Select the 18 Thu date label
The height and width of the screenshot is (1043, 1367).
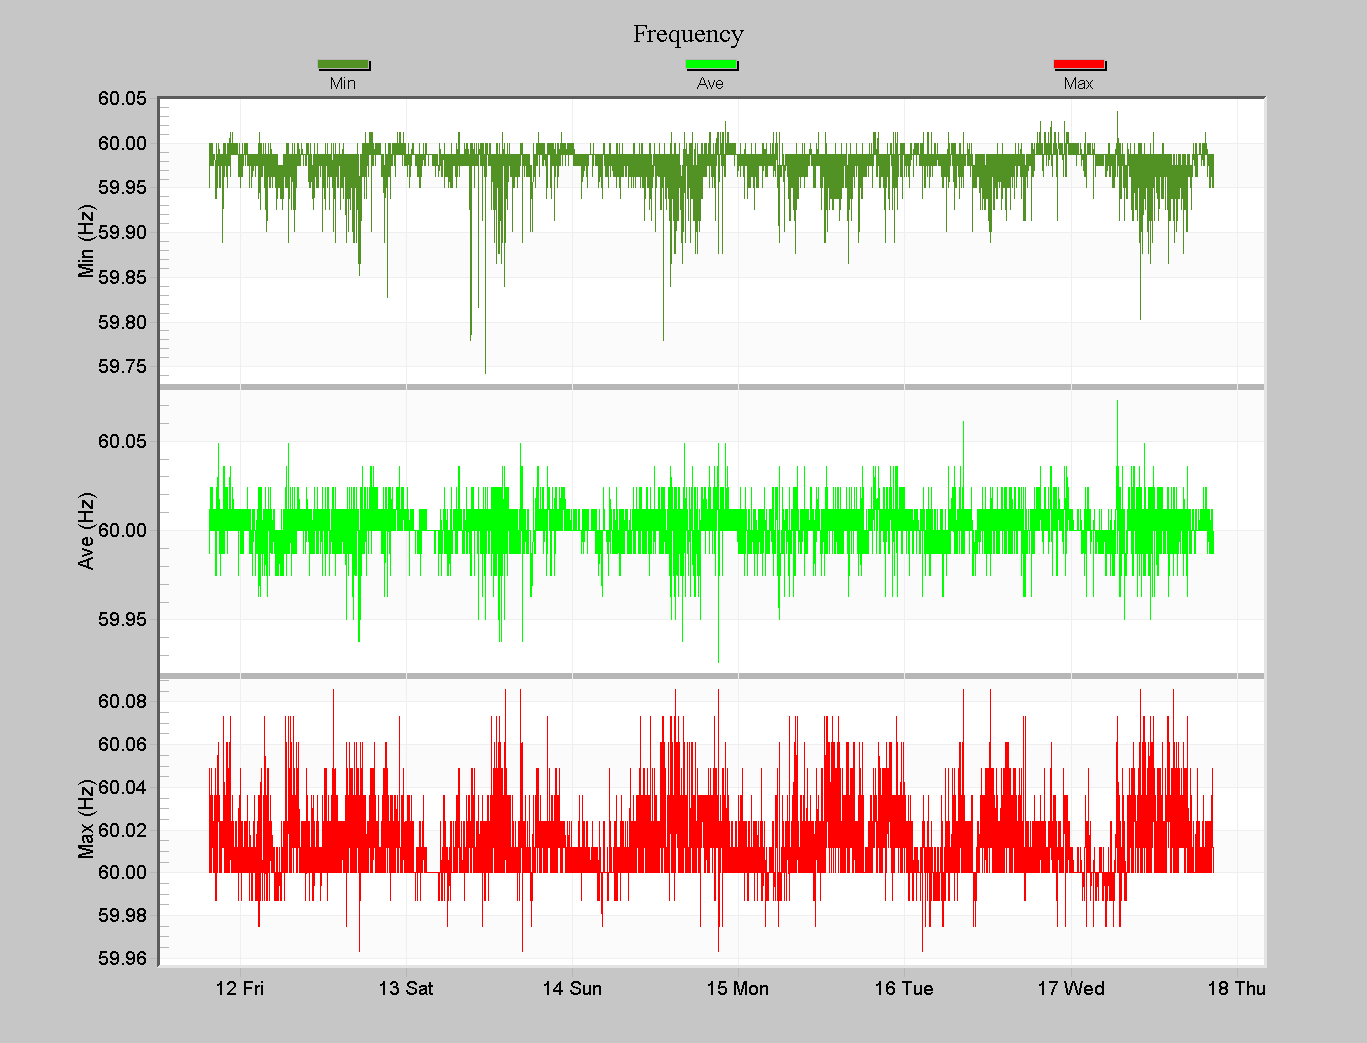1238,989
